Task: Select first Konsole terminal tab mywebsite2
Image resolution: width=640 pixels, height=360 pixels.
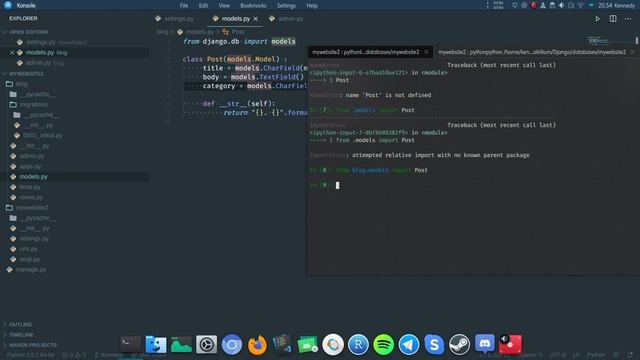Action: click(365, 52)
